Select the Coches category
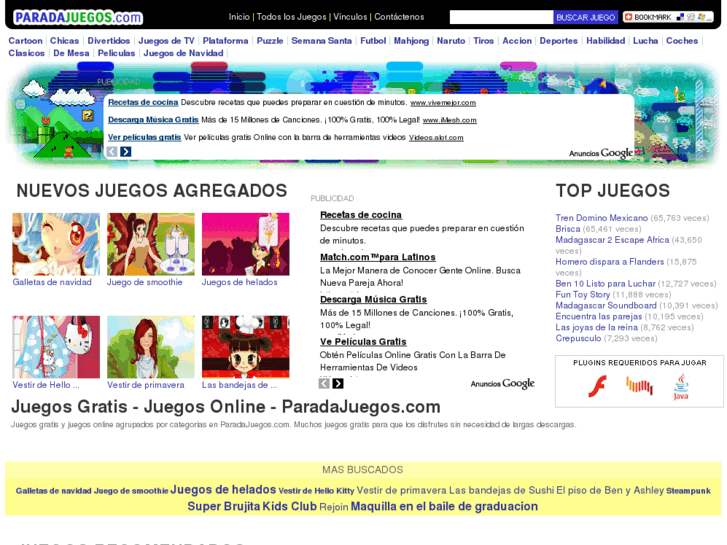The width and height of the screenshot is (727, 545). pos(682,41)
